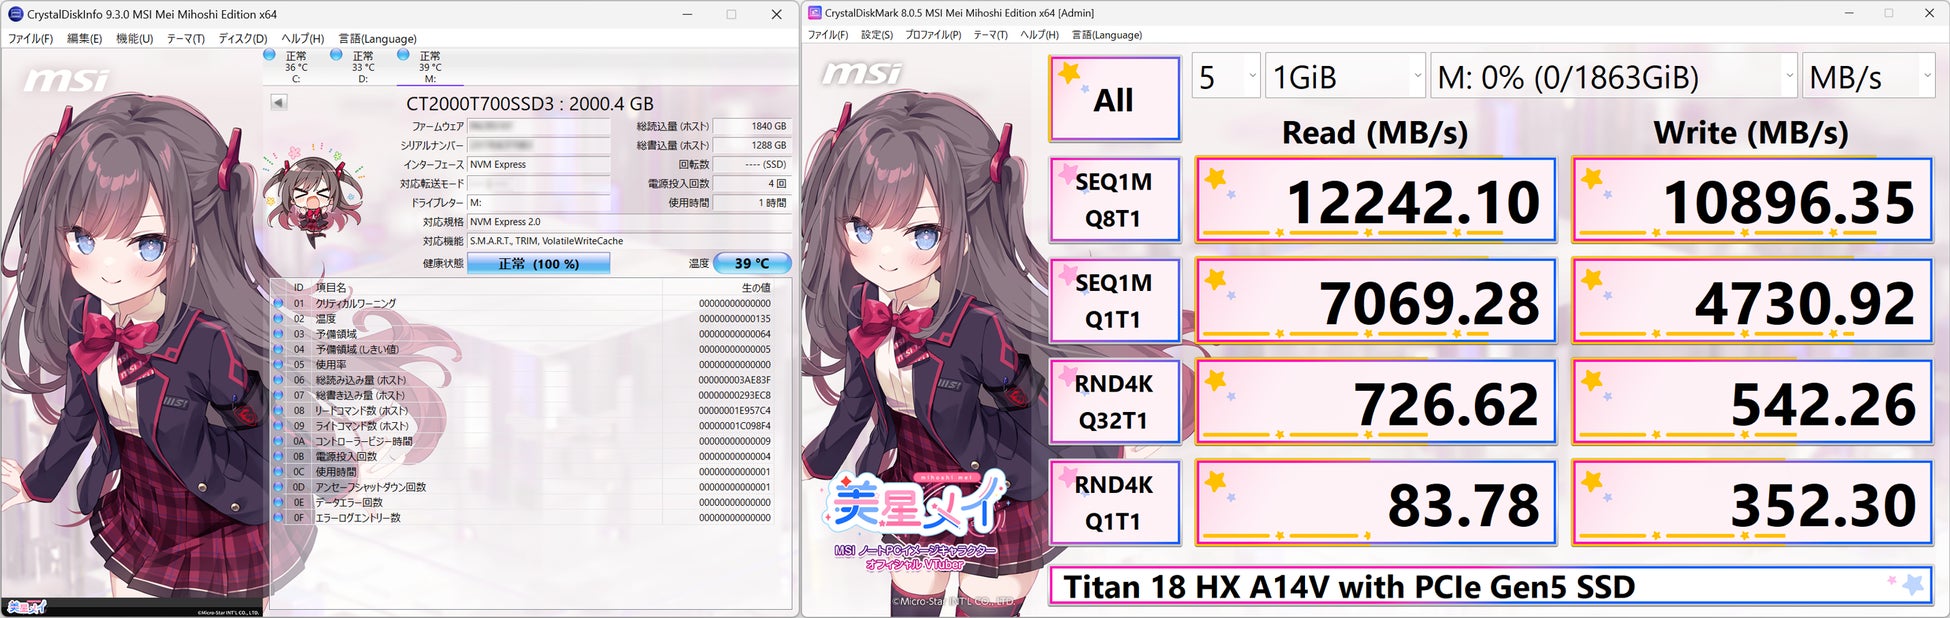Click the CrystalDiskInfo title bar app icon
Screen dimensions: 1950x618
point(15,14)
